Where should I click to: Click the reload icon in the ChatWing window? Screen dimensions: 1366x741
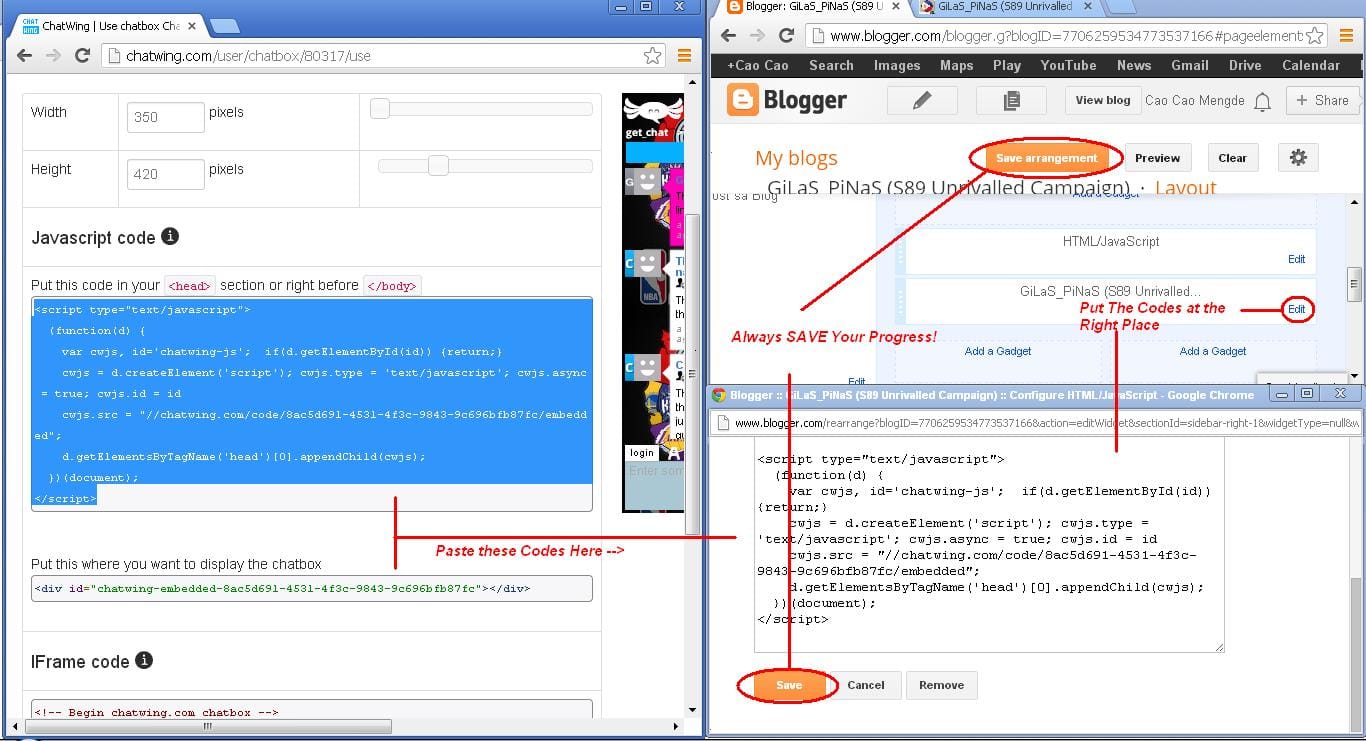tap(82, 57)
